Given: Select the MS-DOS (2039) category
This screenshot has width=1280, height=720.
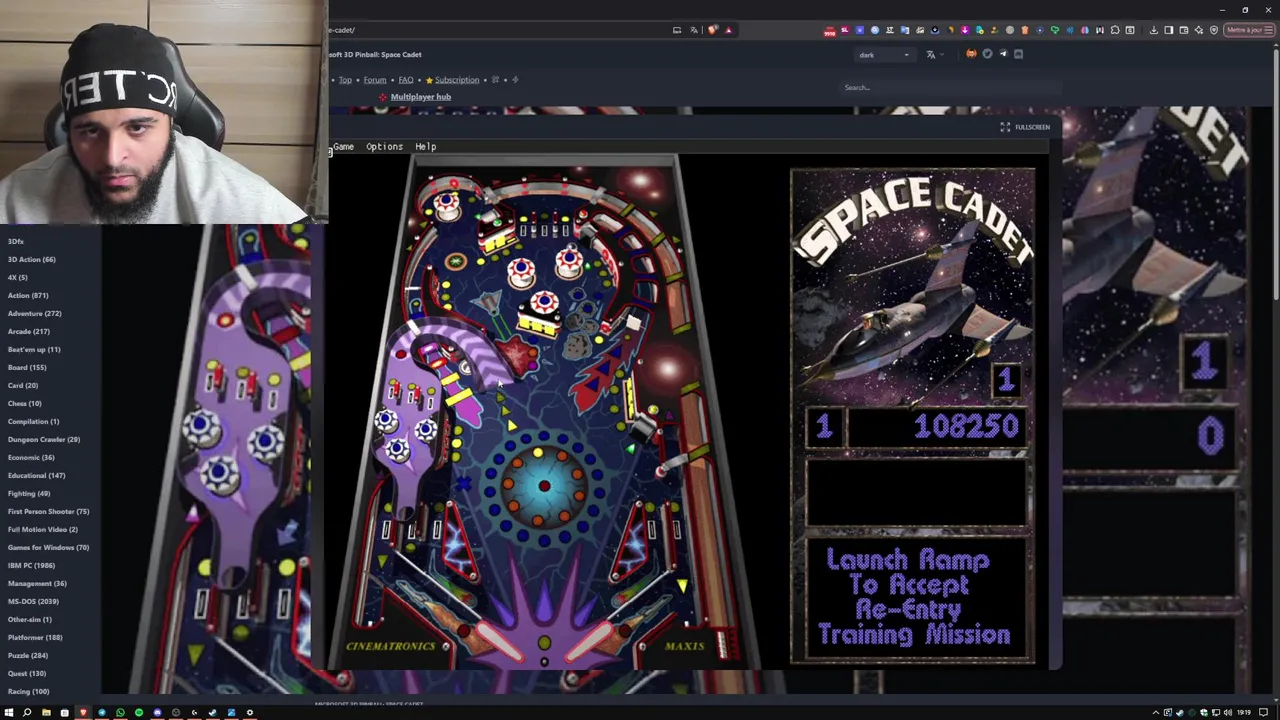Looking at the screenshot, I should click(x=33, y=601).
